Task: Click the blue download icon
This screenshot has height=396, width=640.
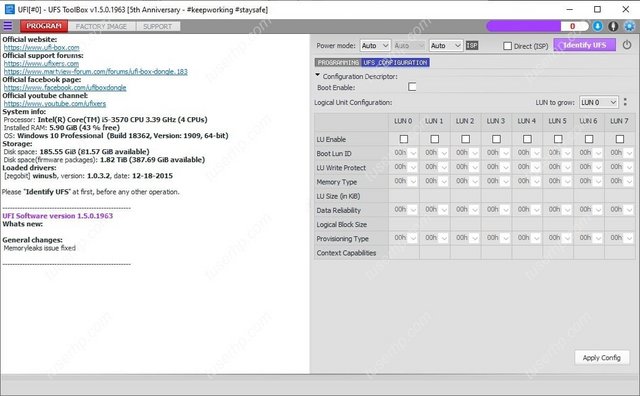Action: click(598, 26)
